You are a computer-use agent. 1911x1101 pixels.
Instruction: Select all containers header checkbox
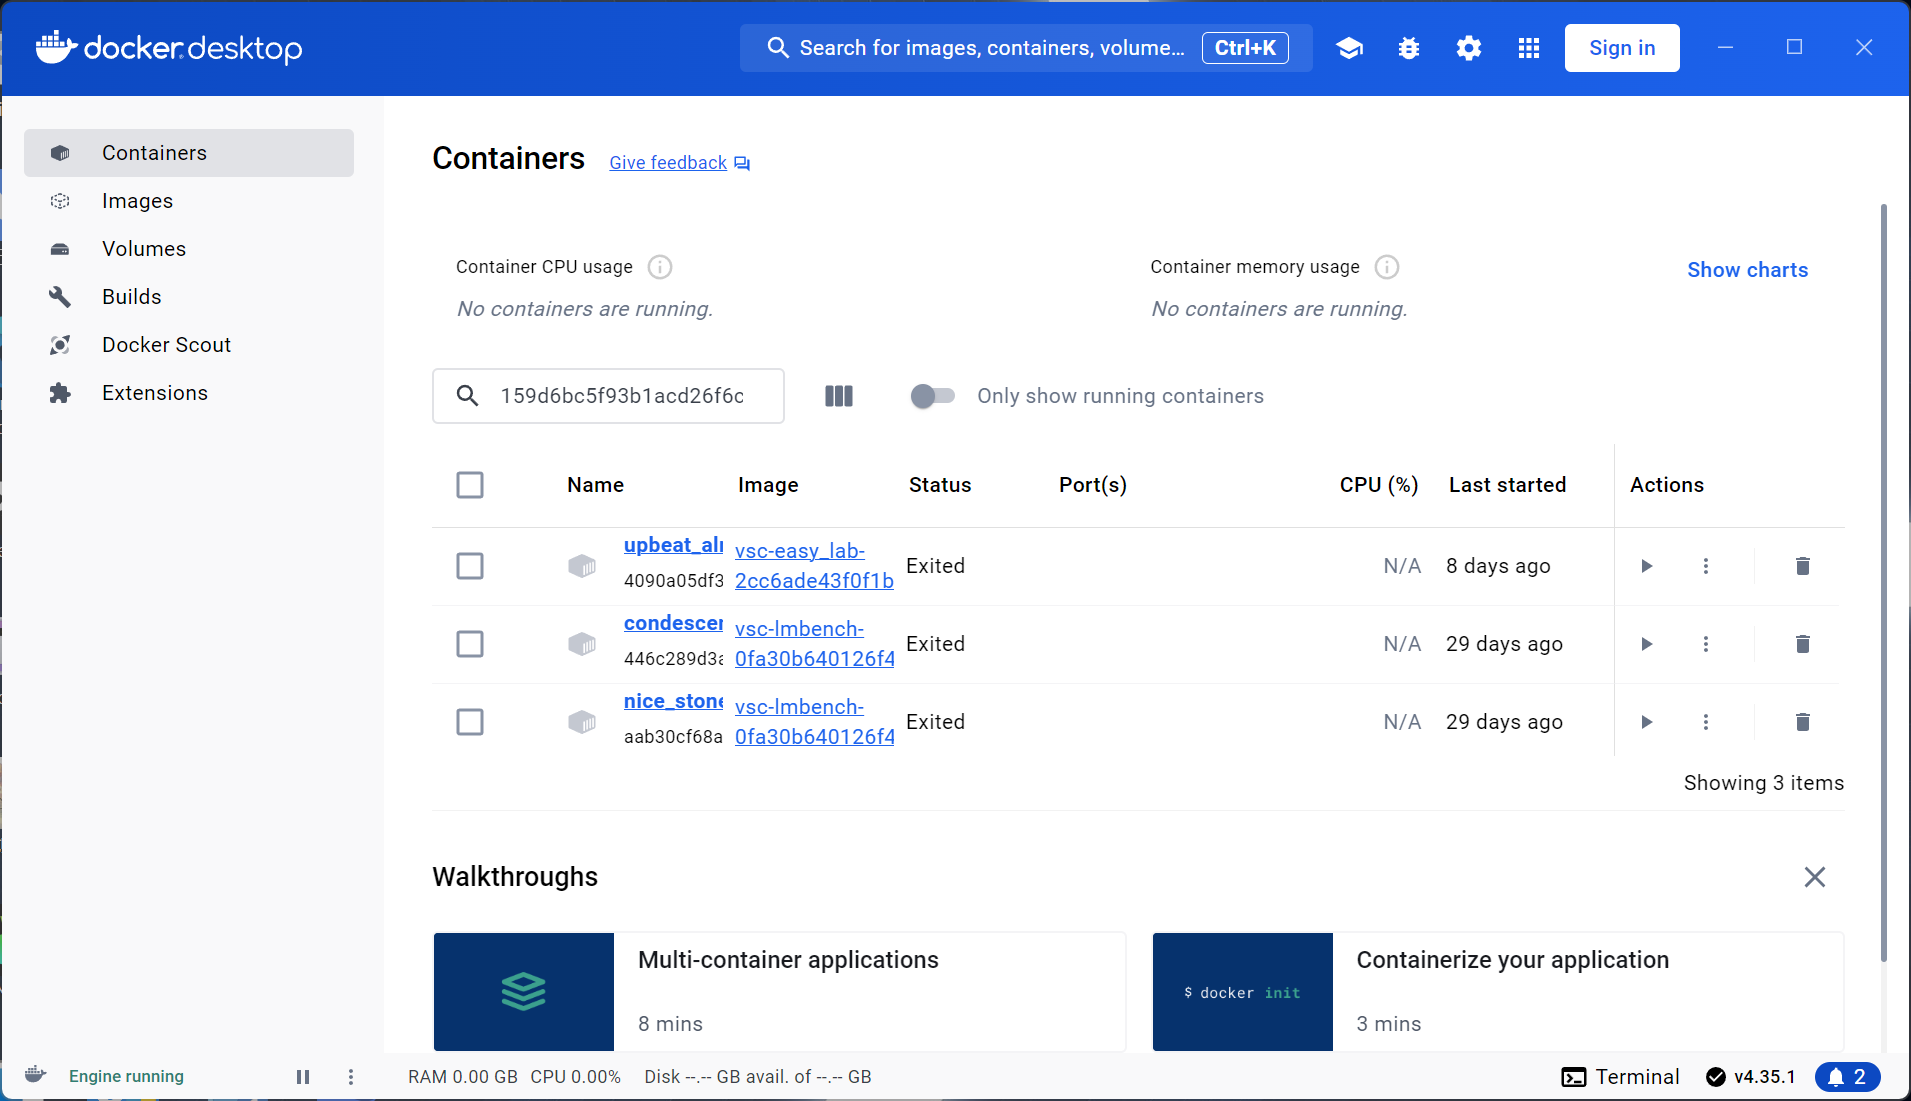(x=470, y=485)
